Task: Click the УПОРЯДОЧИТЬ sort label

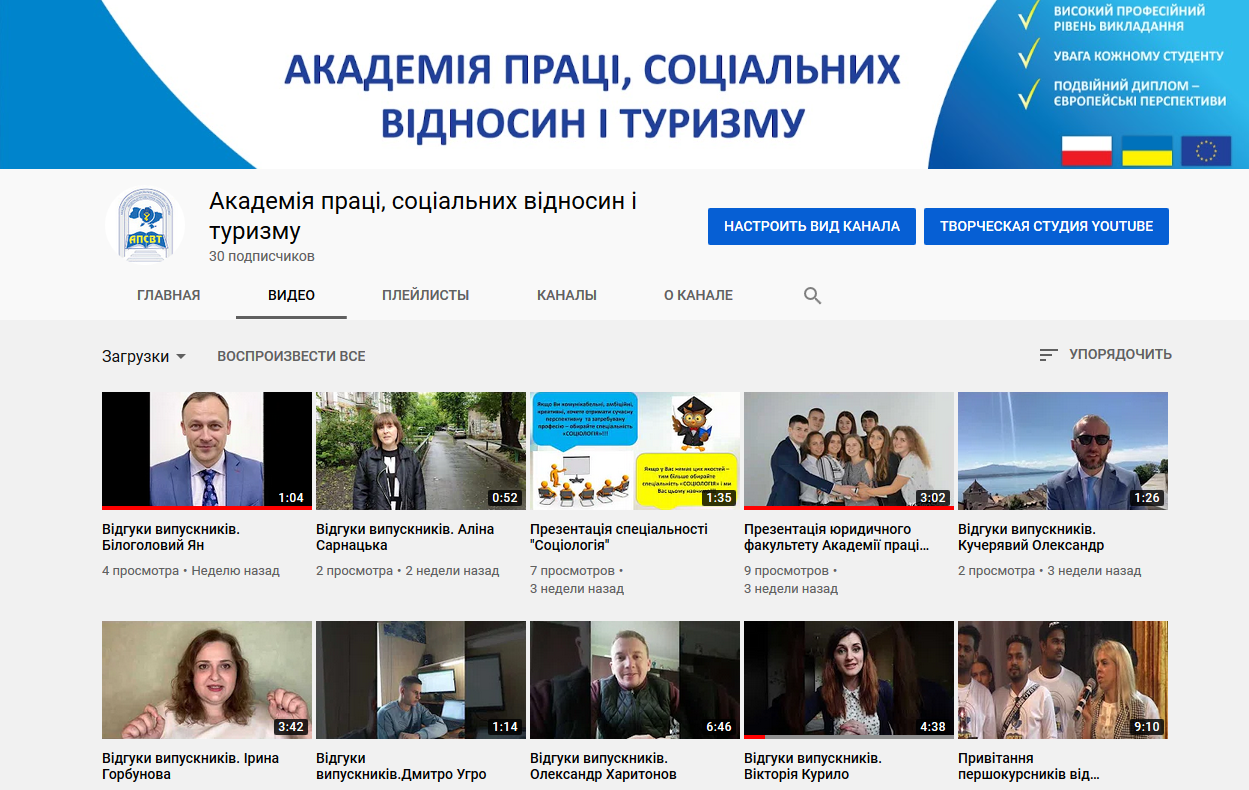Action: 1120,354
